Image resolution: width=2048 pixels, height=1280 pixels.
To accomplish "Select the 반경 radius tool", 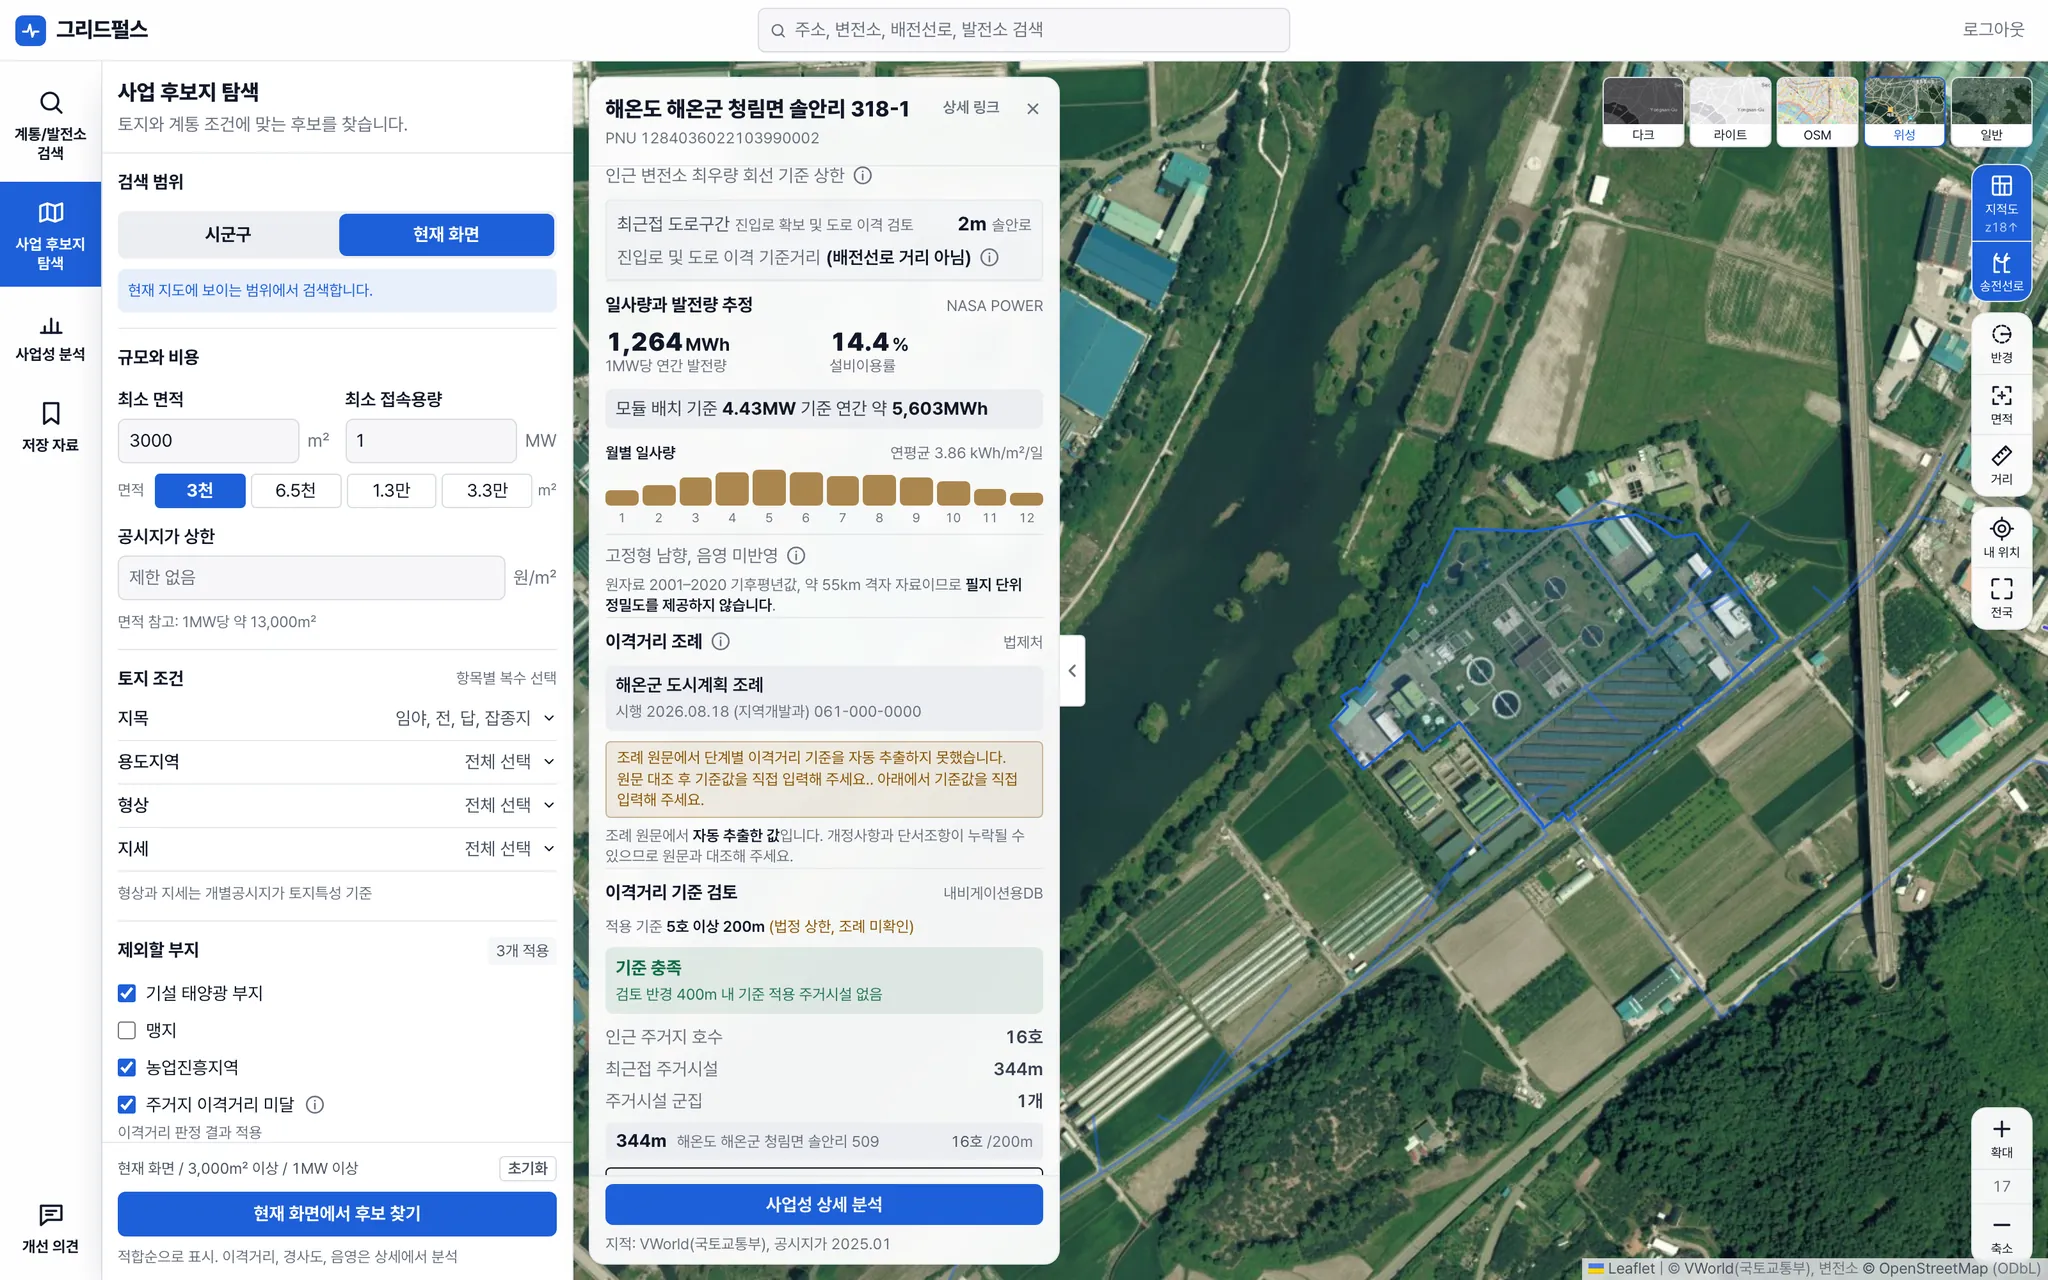I will (2001, 343).
